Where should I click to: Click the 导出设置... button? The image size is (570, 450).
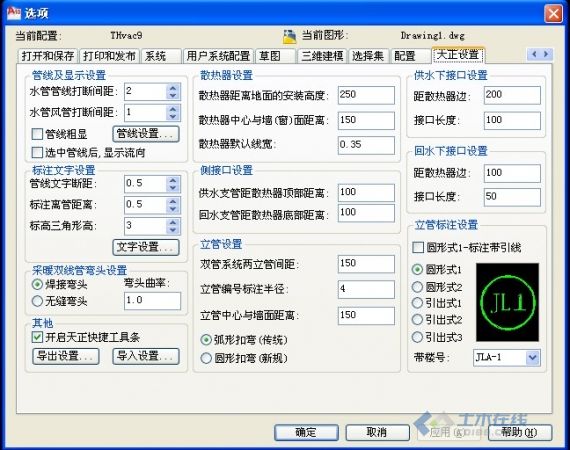coord(66,356)
